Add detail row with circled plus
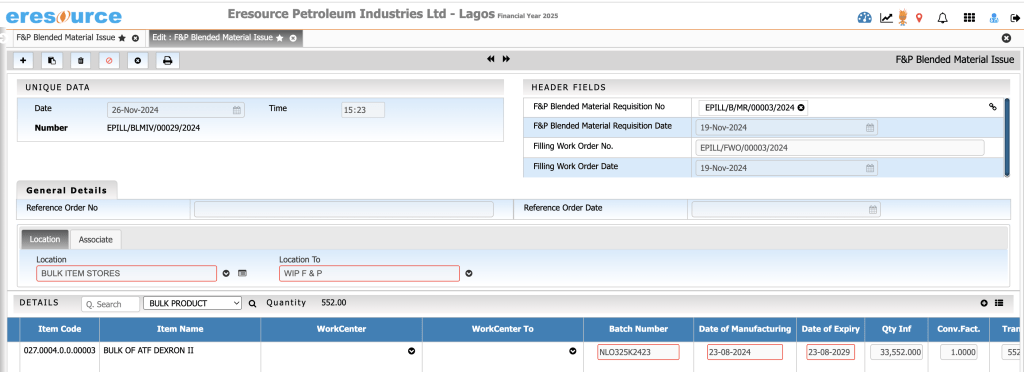1024x372 pixels. 984,303
